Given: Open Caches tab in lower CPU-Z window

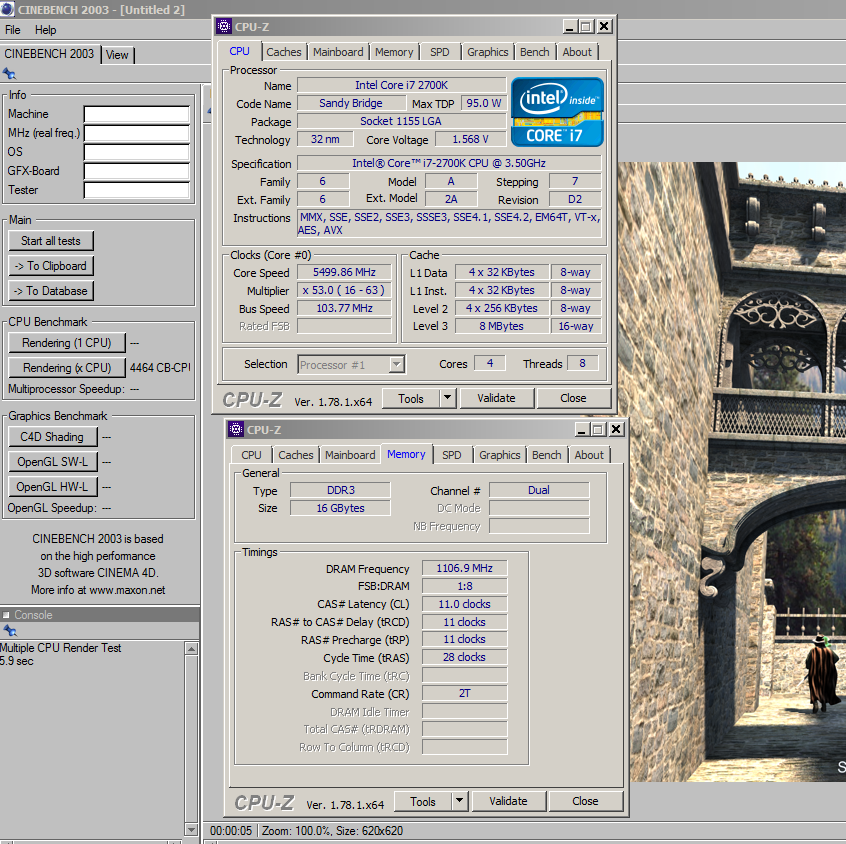Looking at the screenshot, I should 296,455.
